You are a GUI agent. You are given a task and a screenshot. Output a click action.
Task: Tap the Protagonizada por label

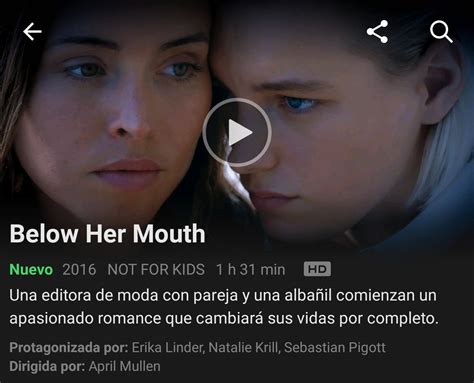point(69,348)
